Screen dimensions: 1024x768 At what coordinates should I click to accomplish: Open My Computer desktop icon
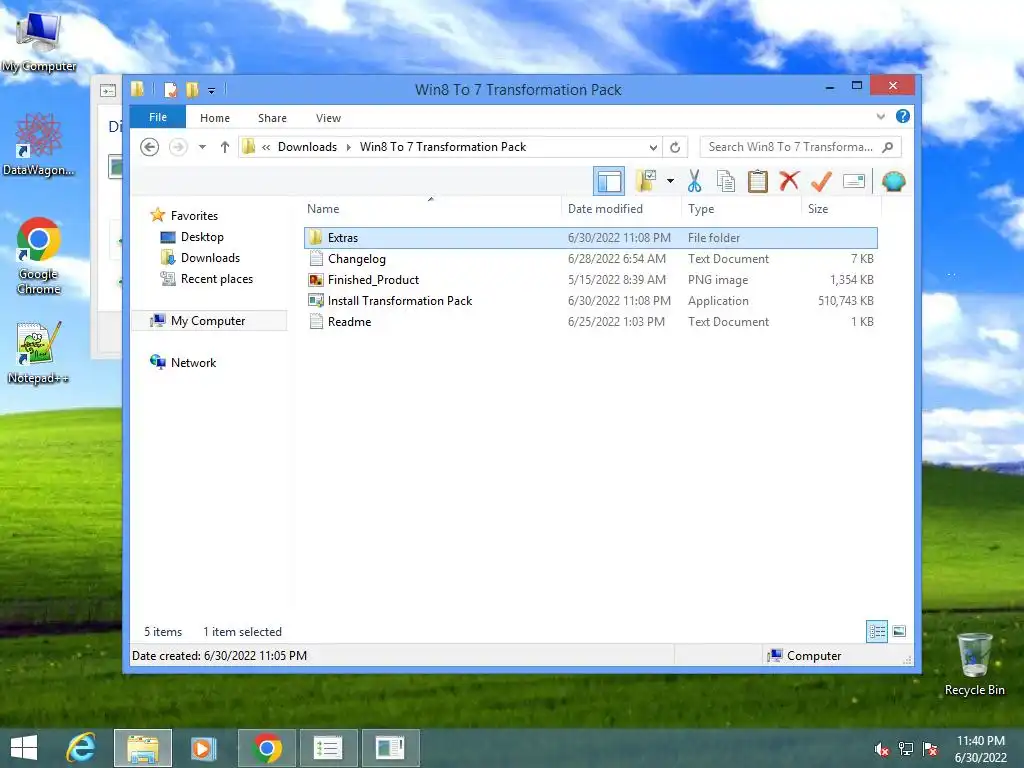click(39, 41)
